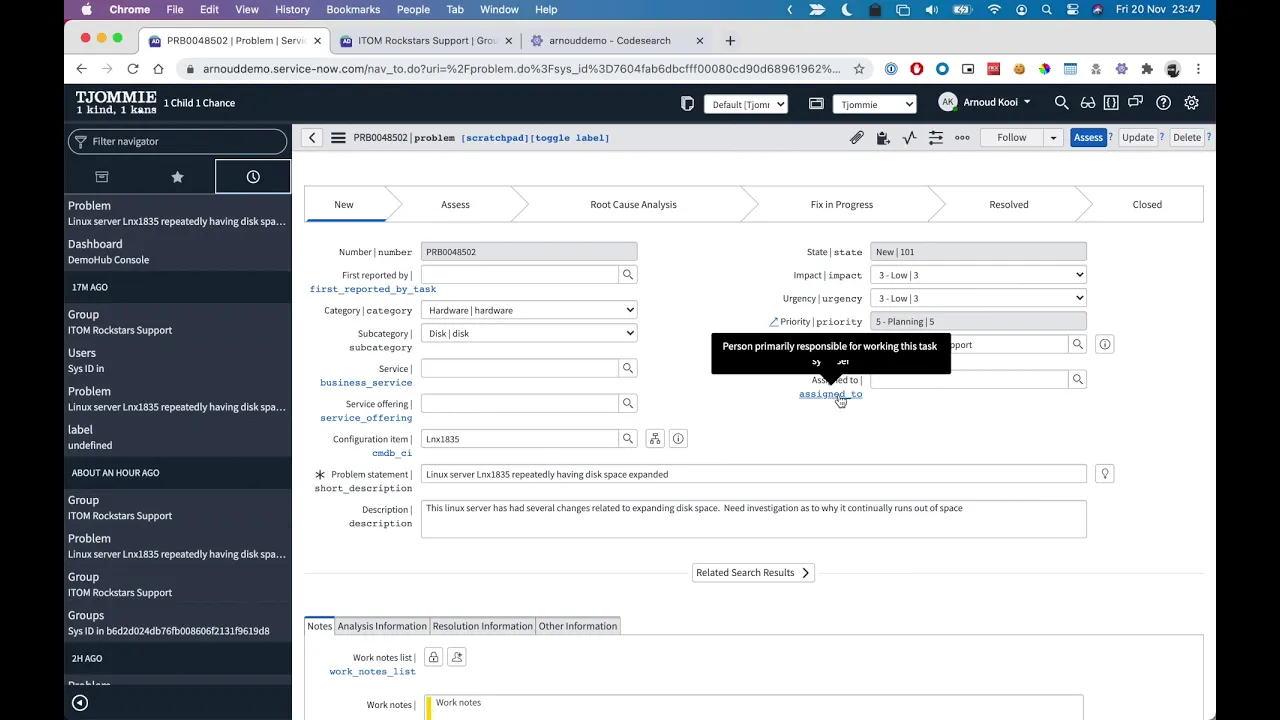The image size is (1280, 720).
Task: Open the ellipsis more options icon
Action: tap(962, 137)
